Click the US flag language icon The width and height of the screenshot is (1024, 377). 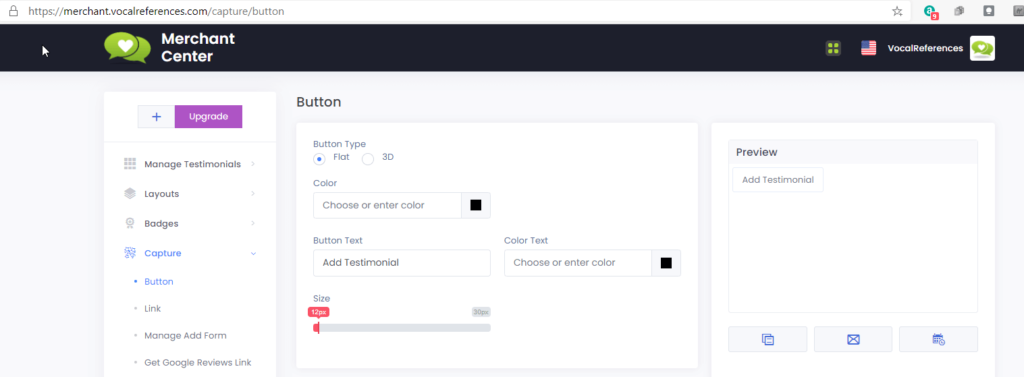869,48
